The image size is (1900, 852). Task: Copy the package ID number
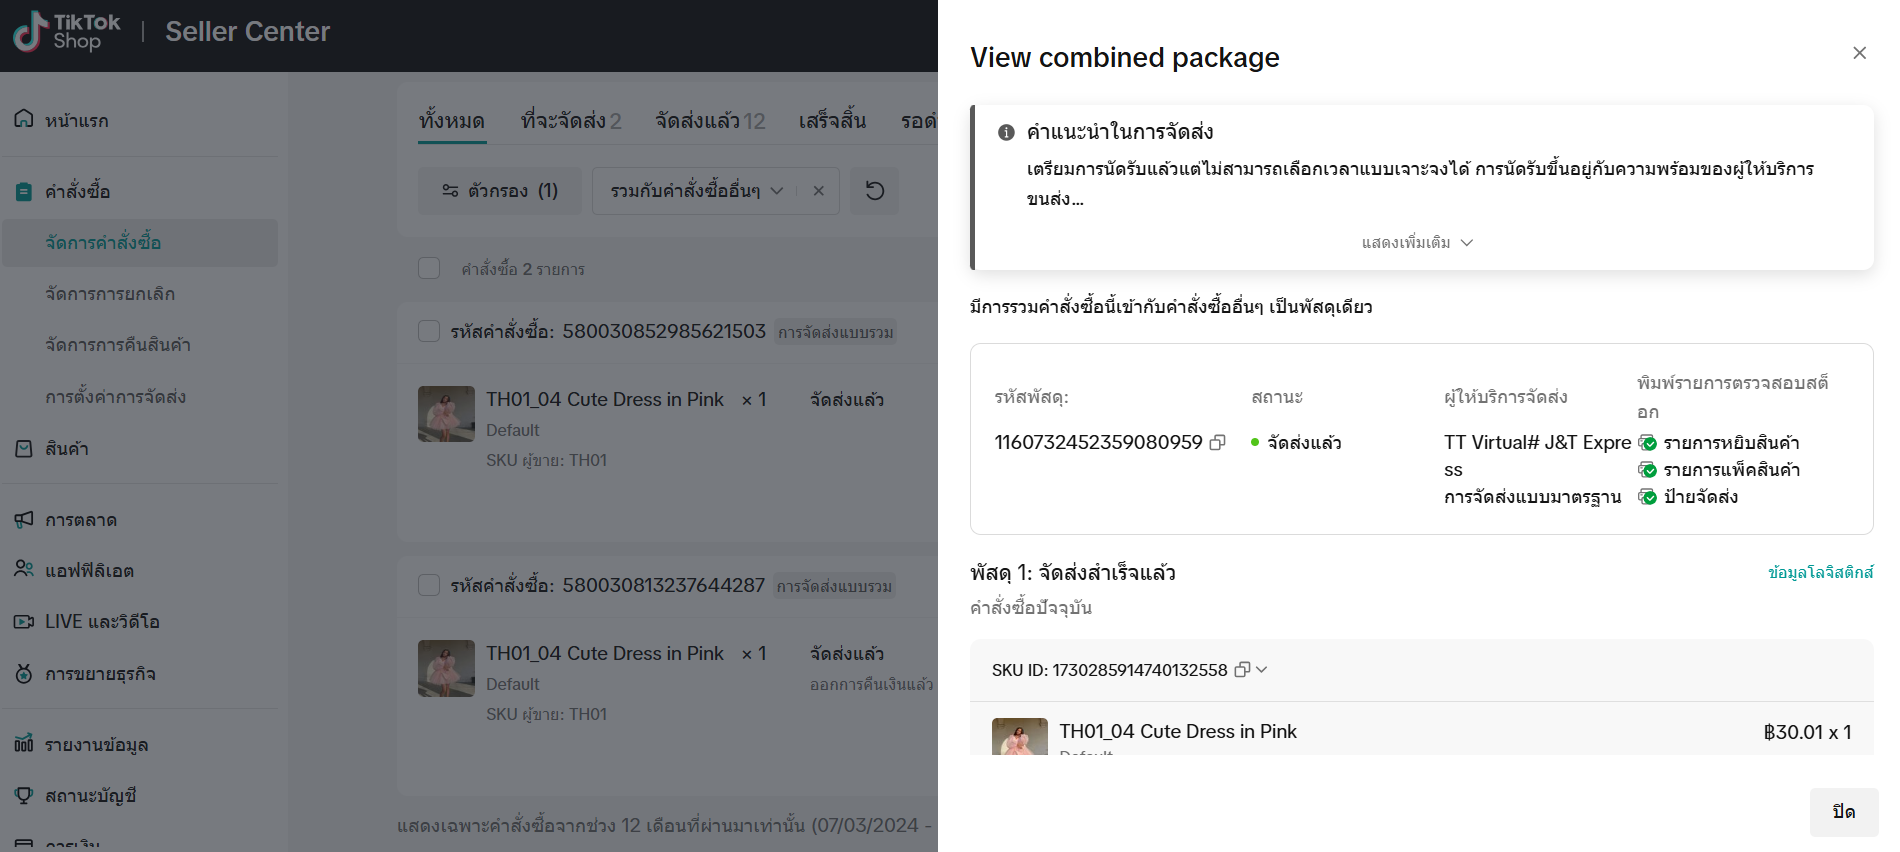(x=1217, y=443)
